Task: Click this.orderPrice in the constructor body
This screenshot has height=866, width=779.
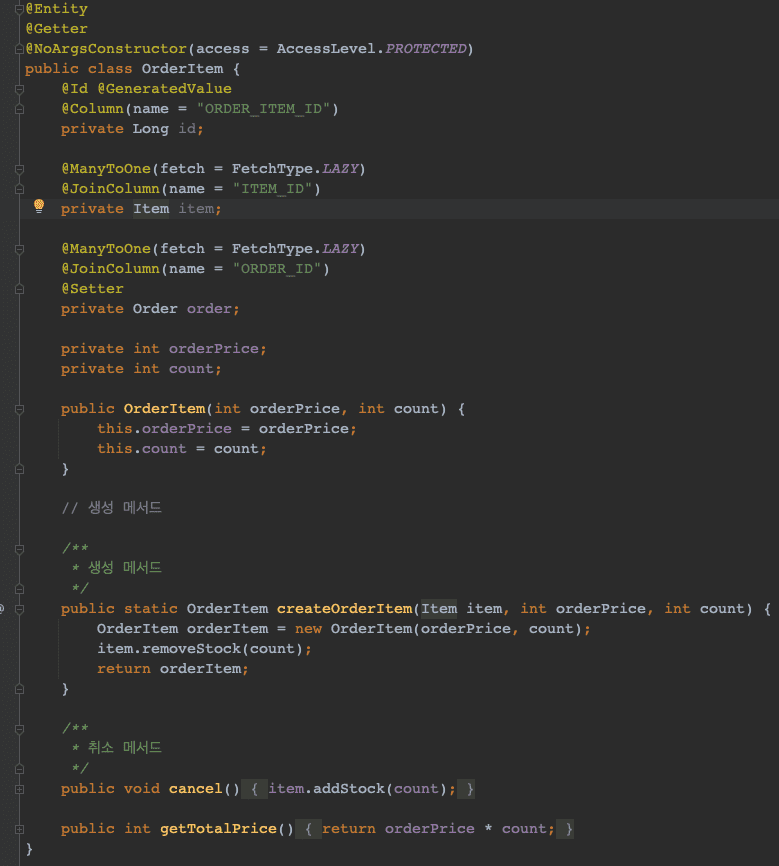Action: pos(165,429)
